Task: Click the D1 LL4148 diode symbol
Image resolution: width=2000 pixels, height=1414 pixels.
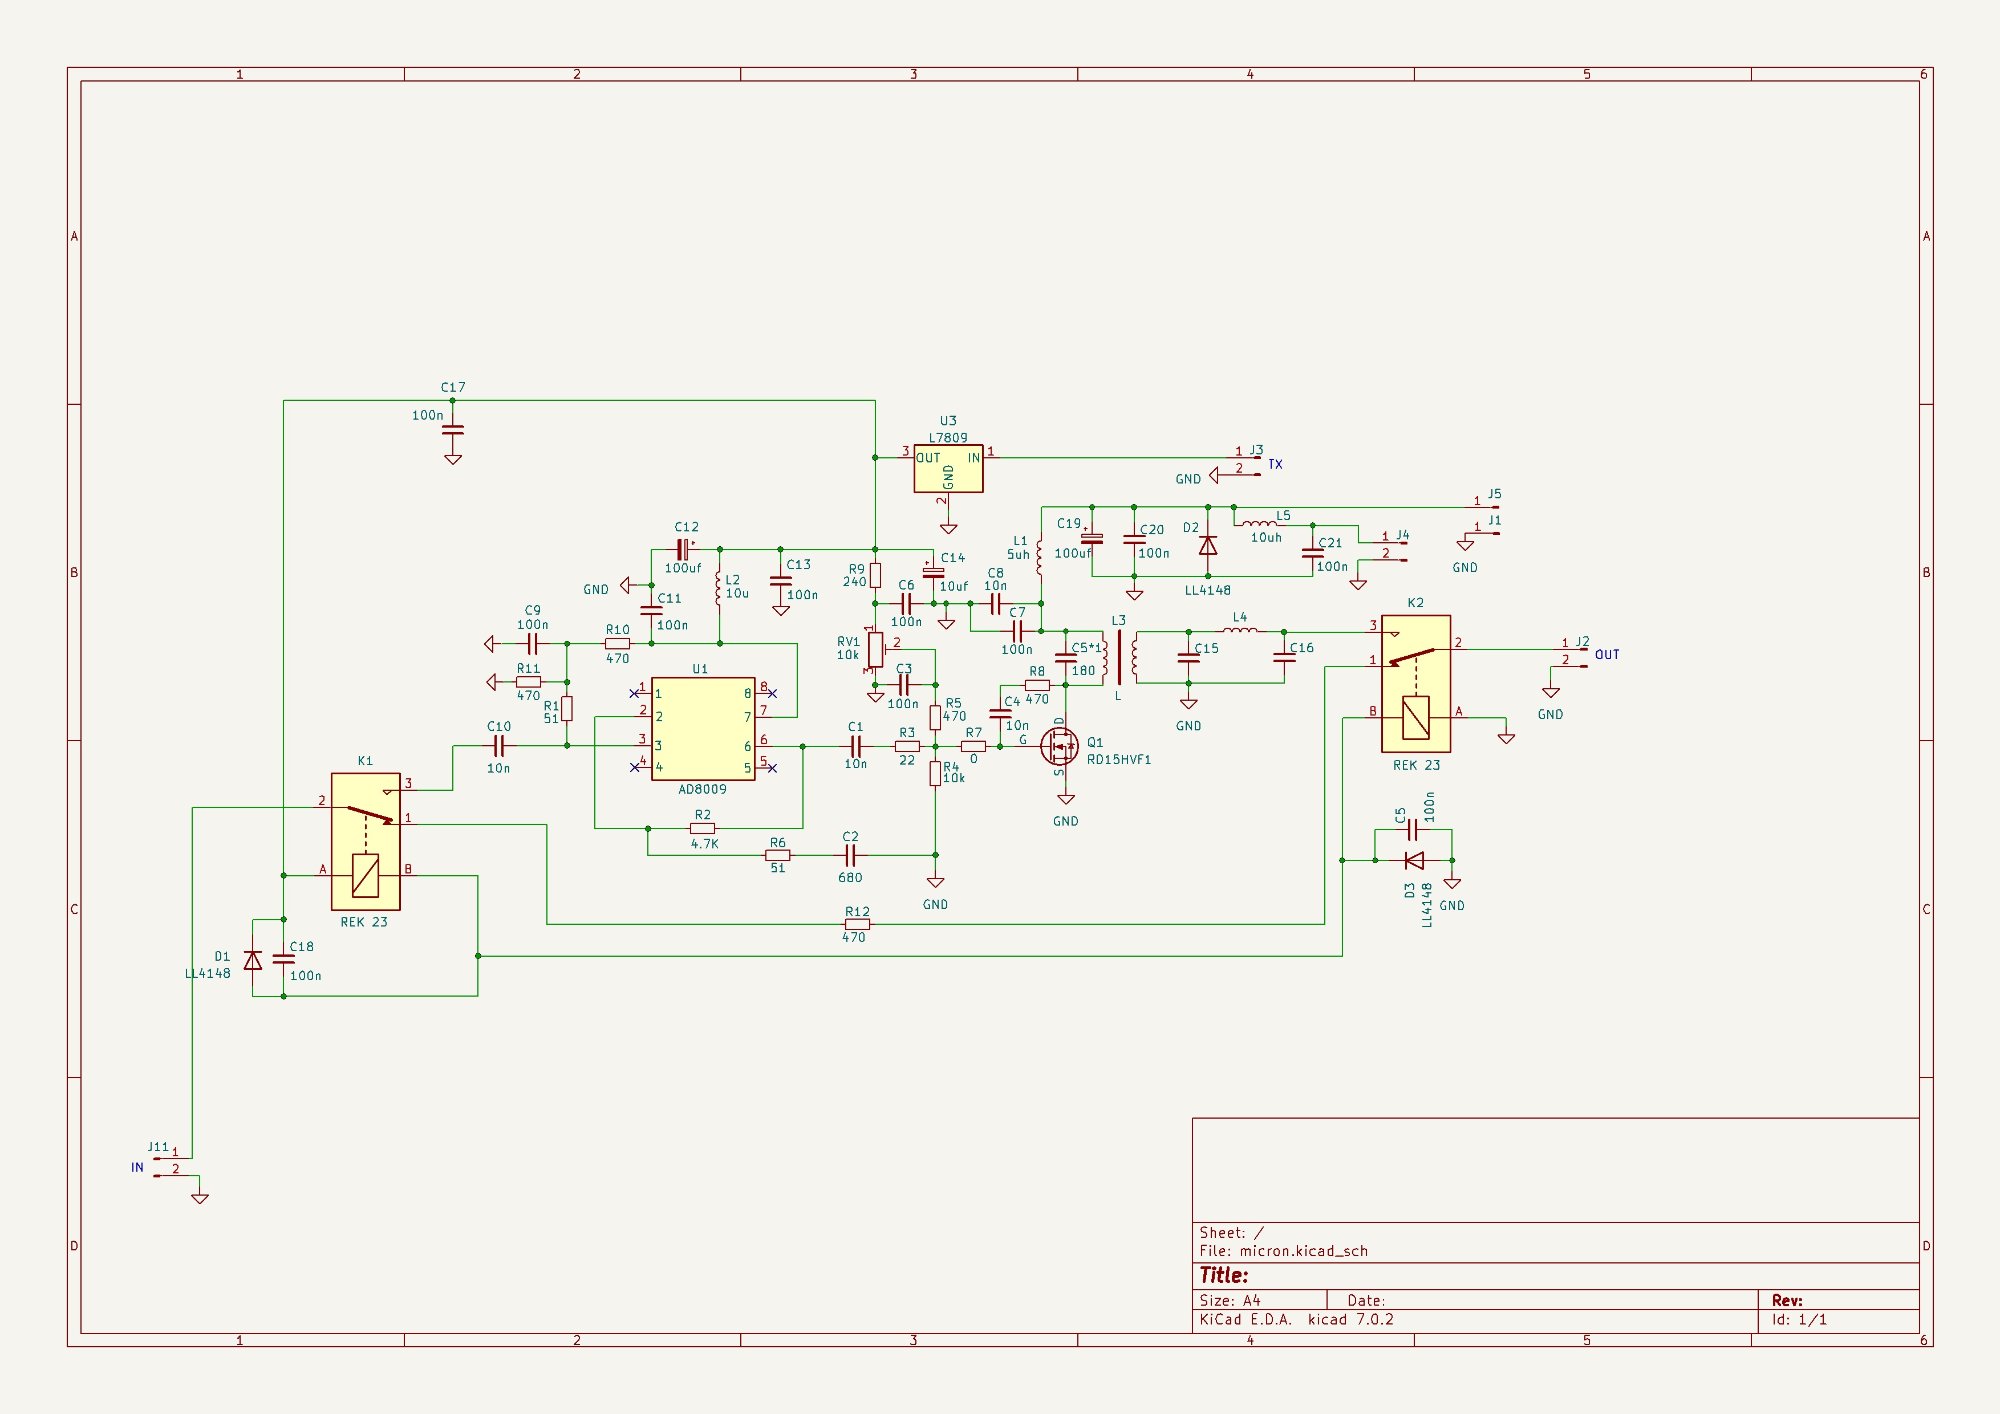Action: pos(253,960)
